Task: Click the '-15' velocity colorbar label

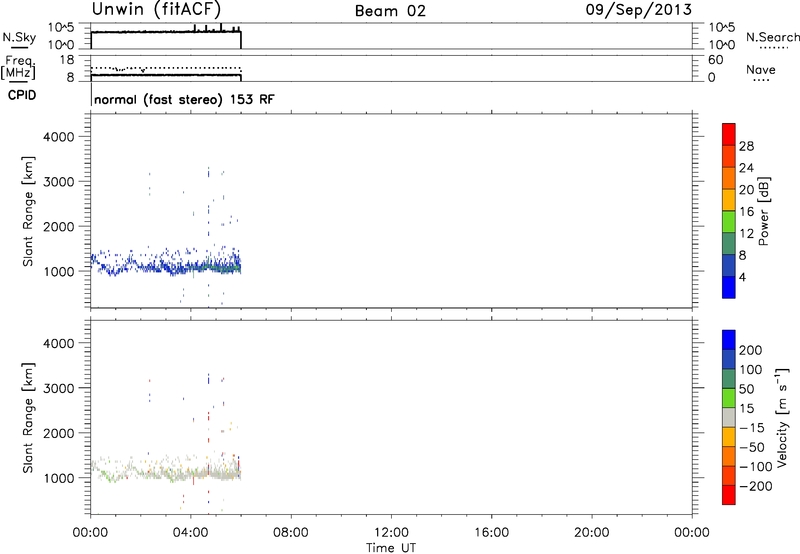Action: click(x=751, y=428)
